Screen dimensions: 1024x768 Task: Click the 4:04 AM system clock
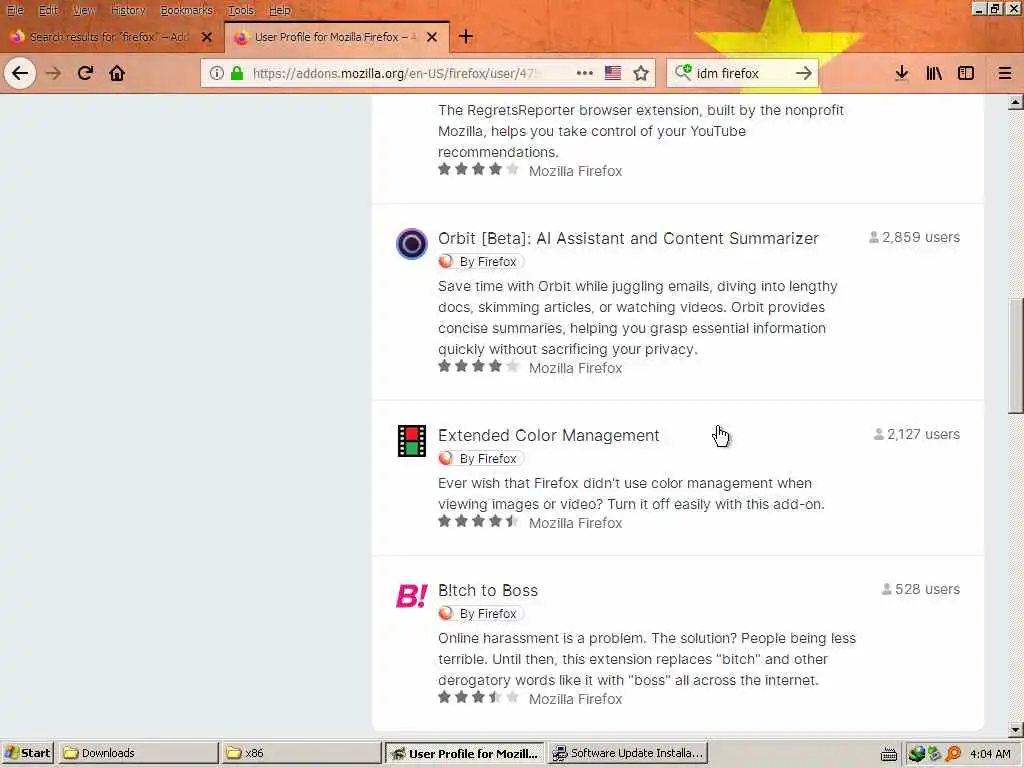(x=990, y=754)
